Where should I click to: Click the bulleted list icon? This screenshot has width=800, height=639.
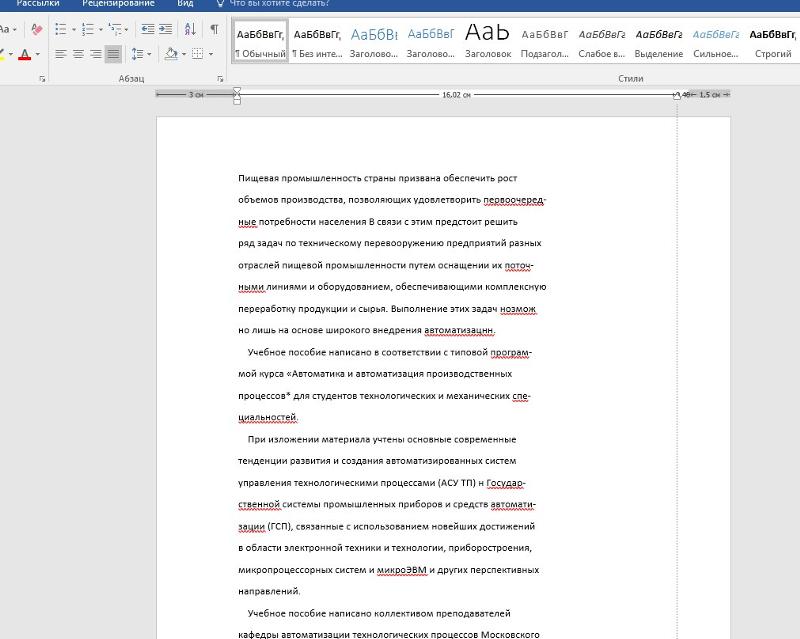coord(59,29)
